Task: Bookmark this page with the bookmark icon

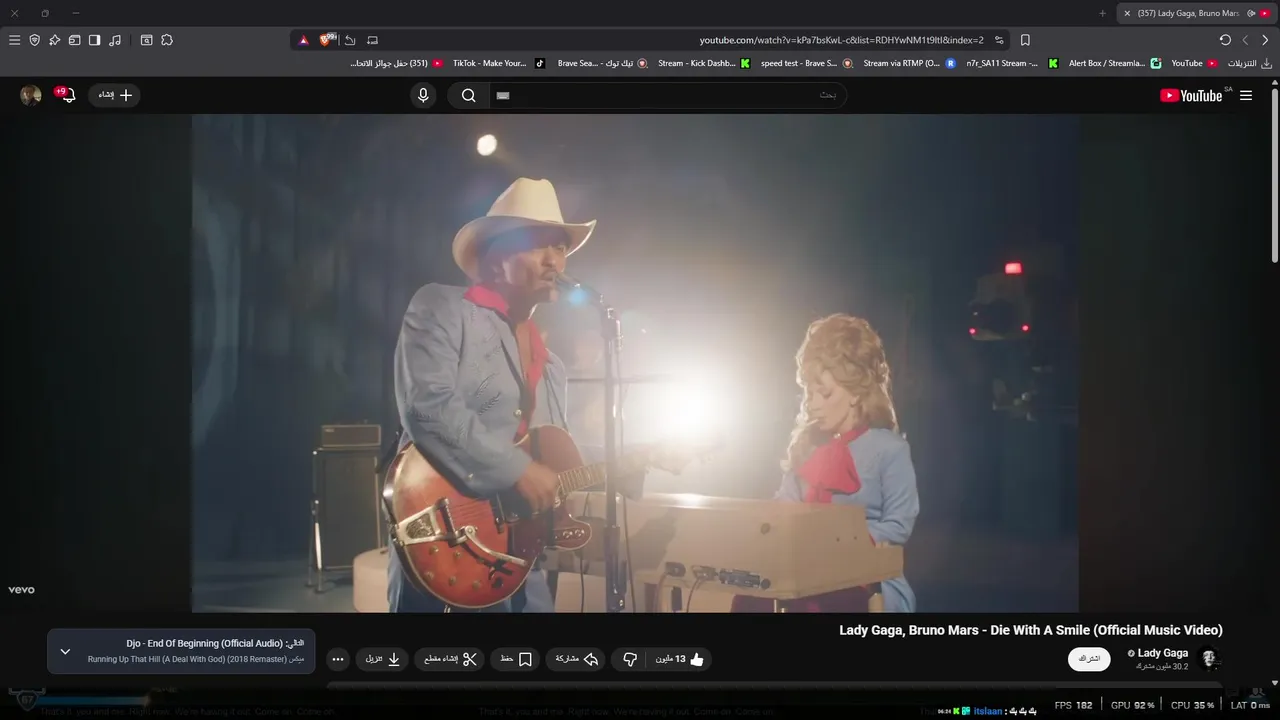Action: tap(1025, 40)
